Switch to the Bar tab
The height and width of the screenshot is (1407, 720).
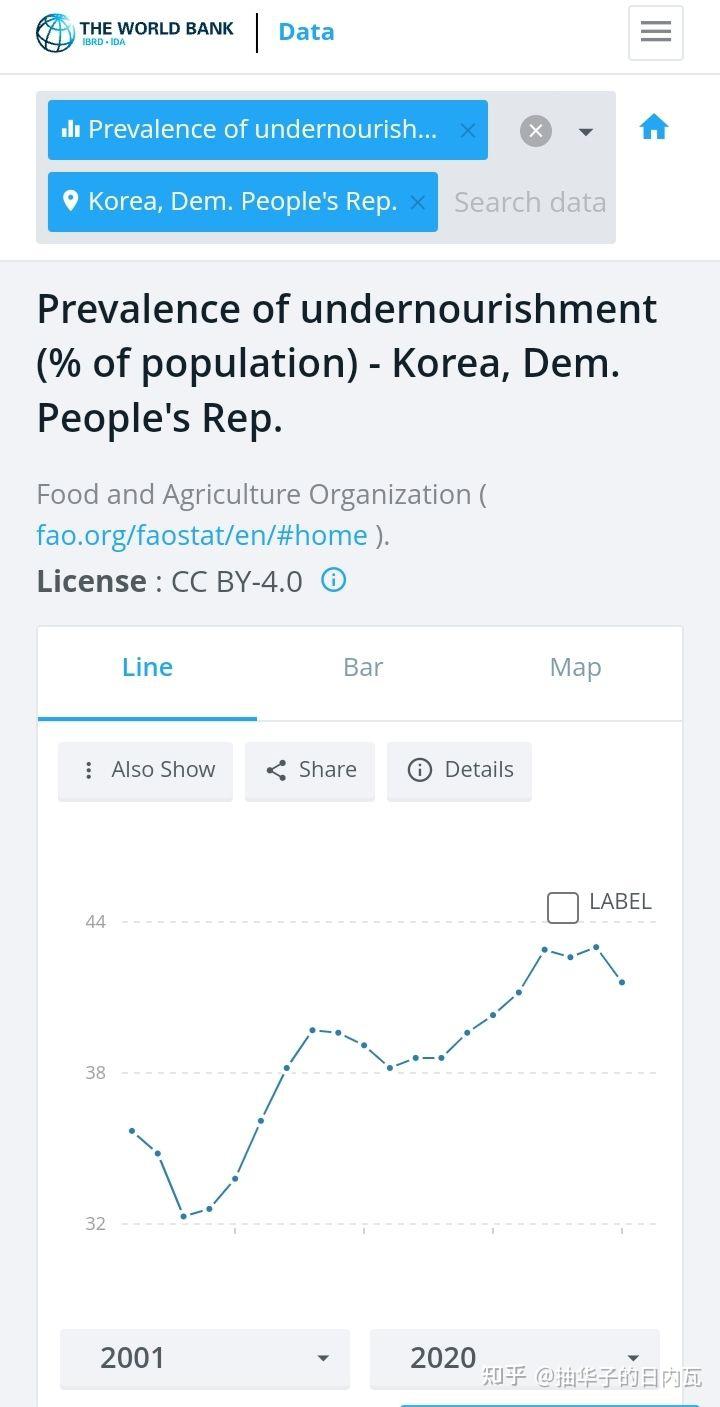click(x=363, y=668)
